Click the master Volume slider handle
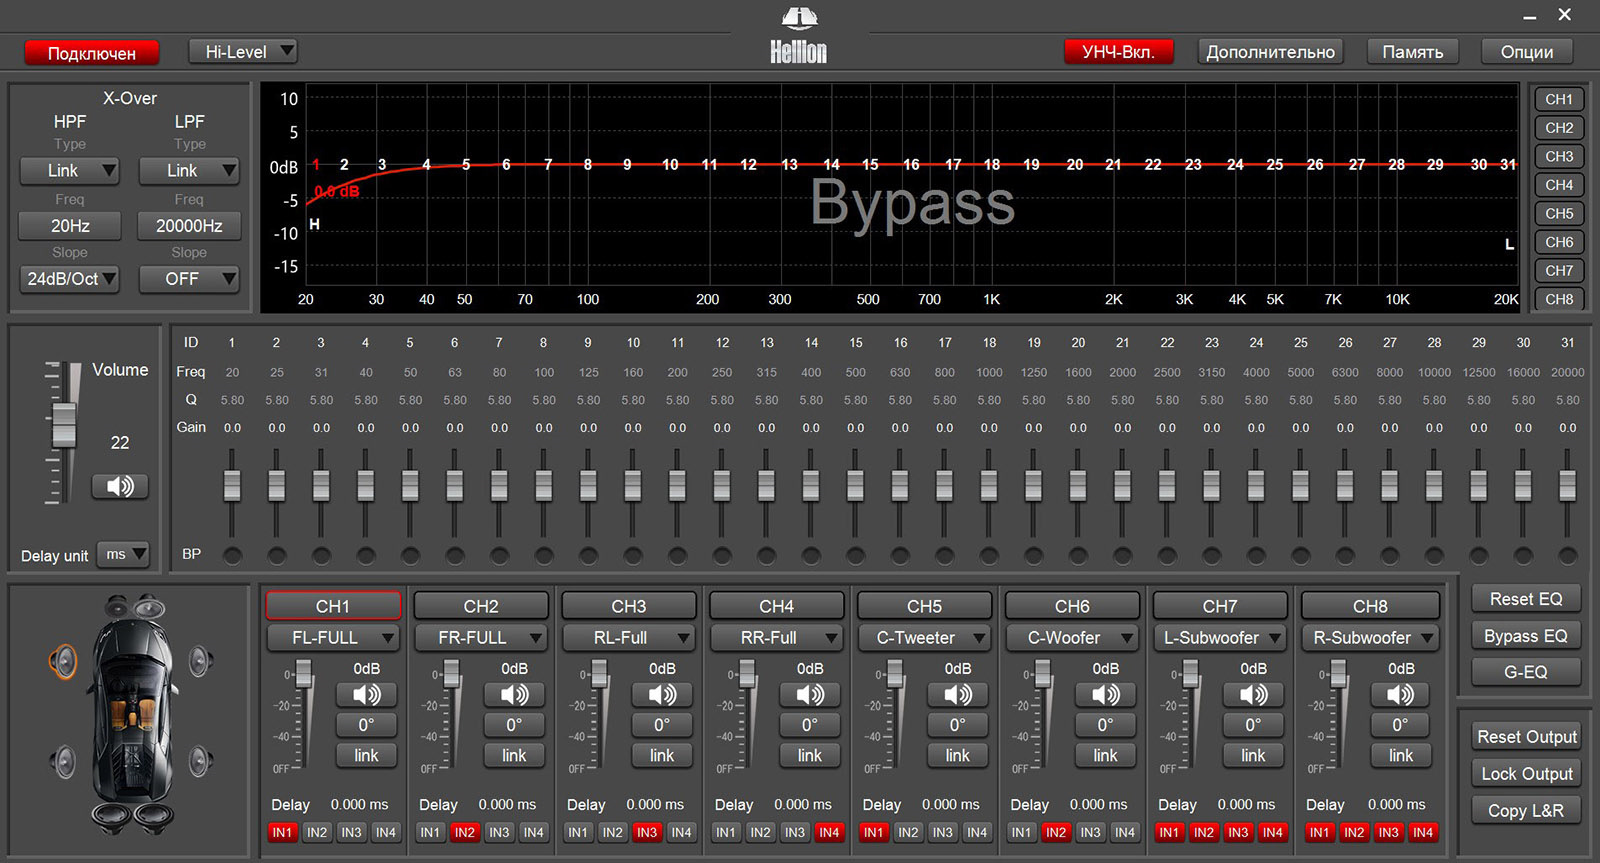The height and width of the screenshot is (863, 1600). point(64,425)
